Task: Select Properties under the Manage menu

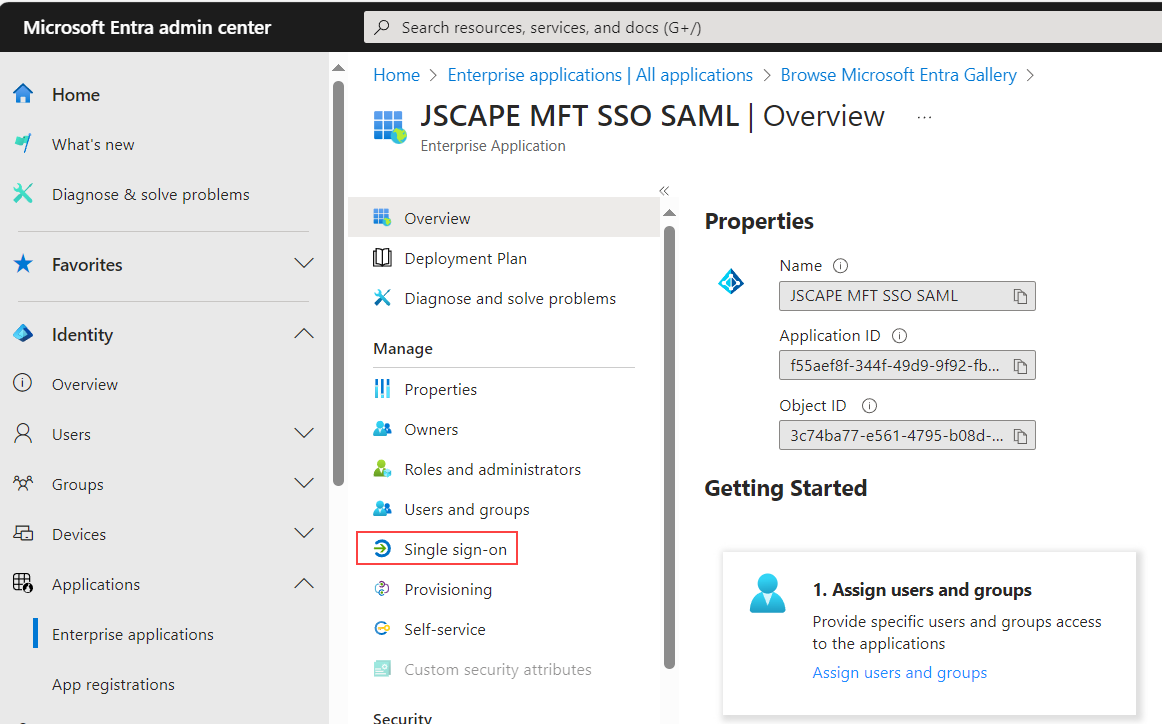Action: pyautogui.click(x=441, y=389)
